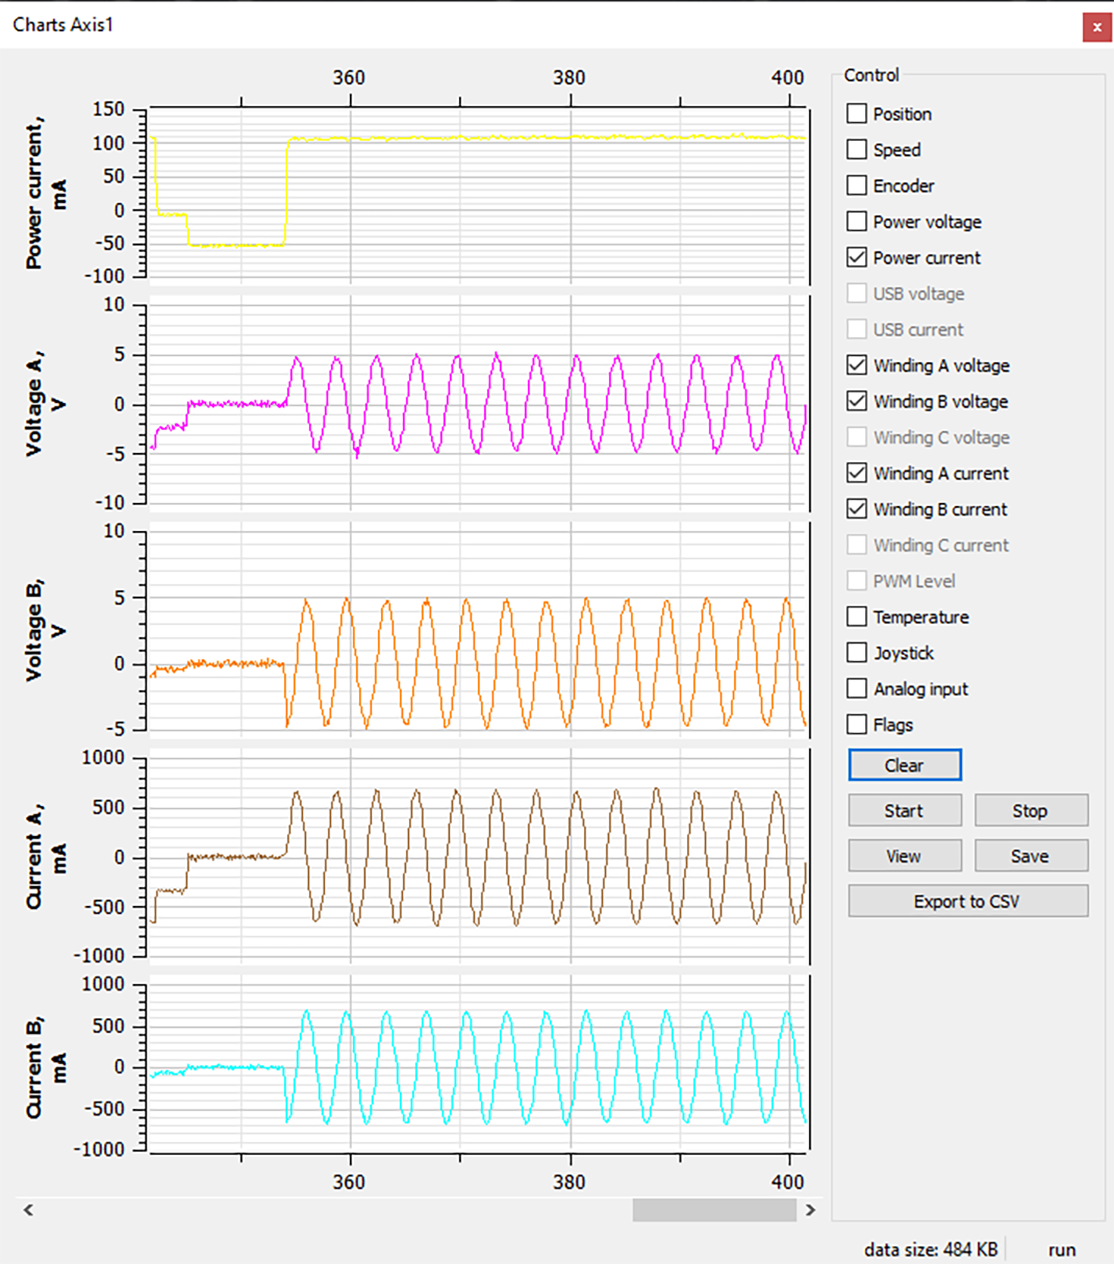1114x1264 pixels.
Task: Open the View dialog
Action: click(904, 856)
